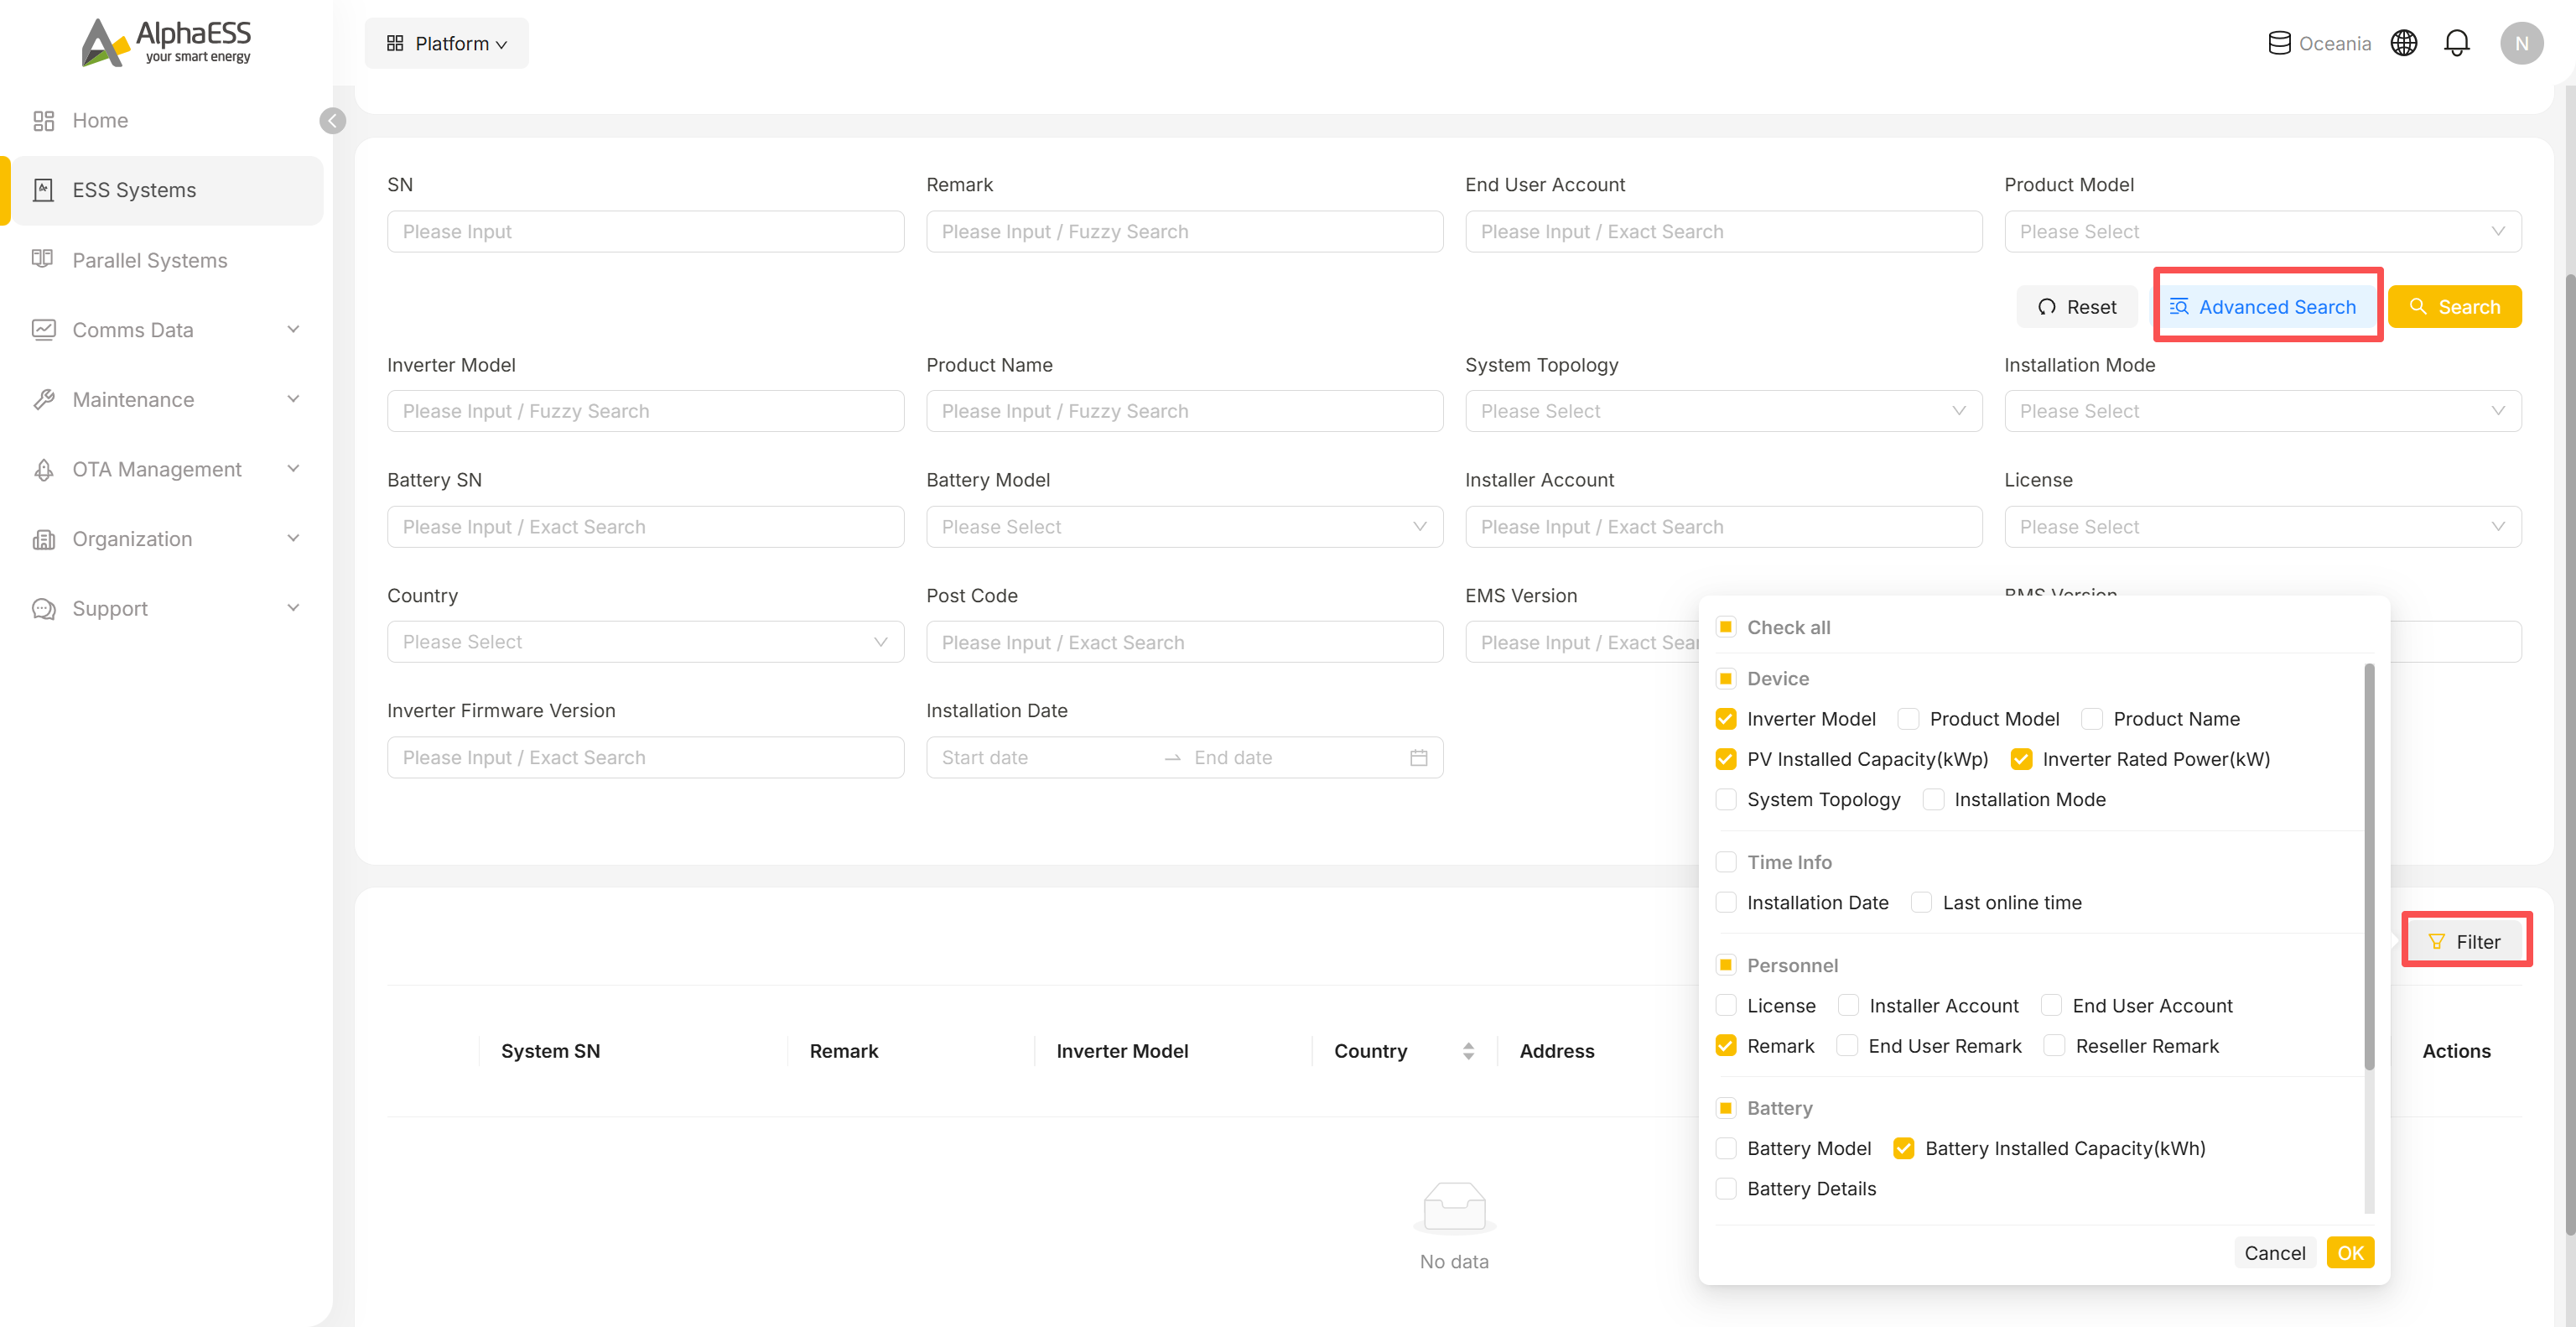The height and width of the screenshot is (1327, 2576).
Task: Check the Last online time checkbox
Action: tap(1921, 902)
